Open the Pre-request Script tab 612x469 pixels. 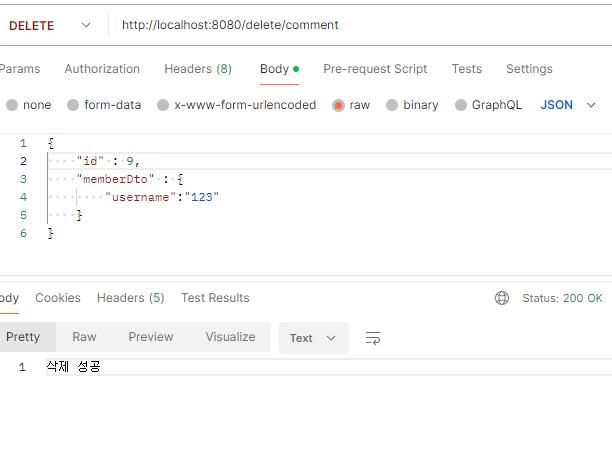375,69
